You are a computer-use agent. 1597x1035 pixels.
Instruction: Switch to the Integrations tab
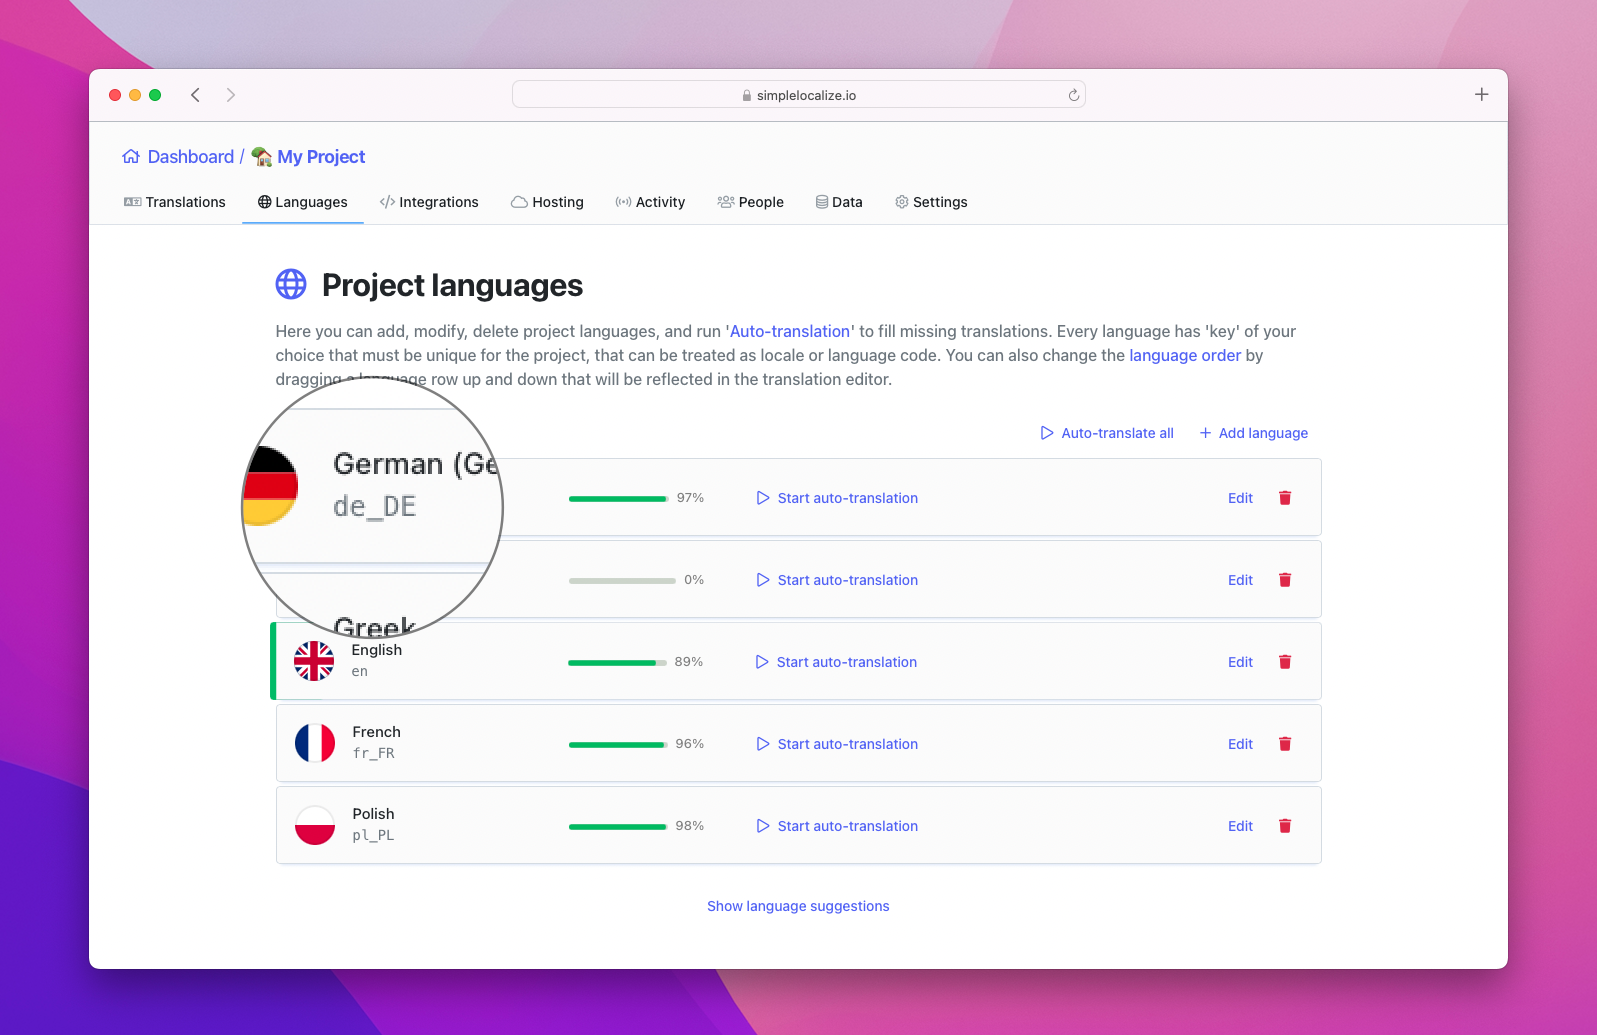[429, 202]
